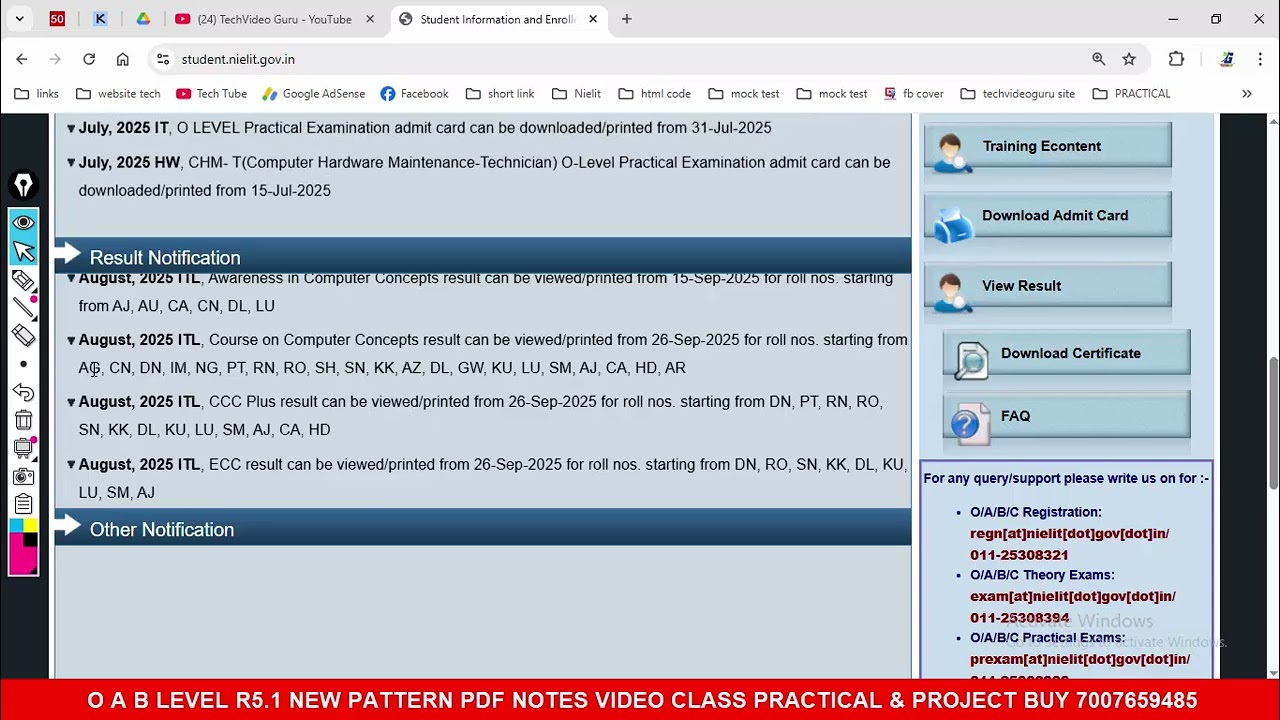Open the Tech Tube bookmark
Viewport: 1280px width, 720px height.
pos(211,94)
